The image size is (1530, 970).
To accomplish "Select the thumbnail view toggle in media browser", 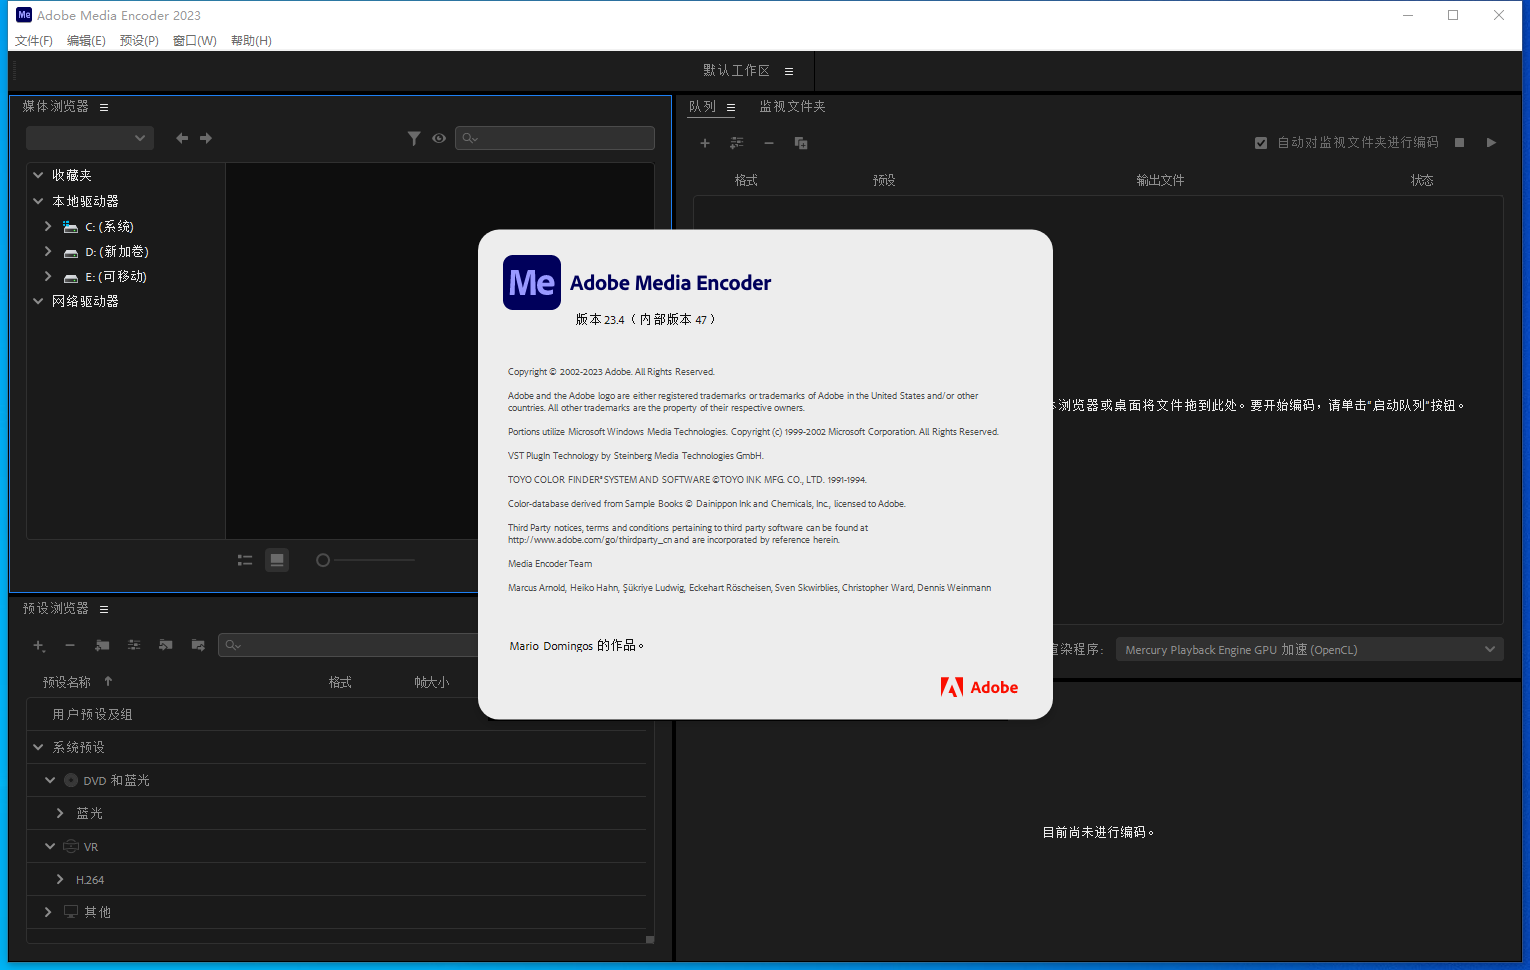I will coord(277,560).
